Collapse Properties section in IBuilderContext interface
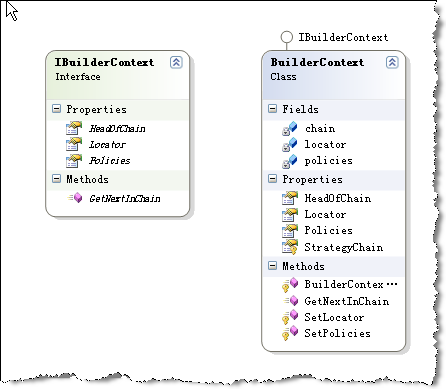 click(56, 109)
